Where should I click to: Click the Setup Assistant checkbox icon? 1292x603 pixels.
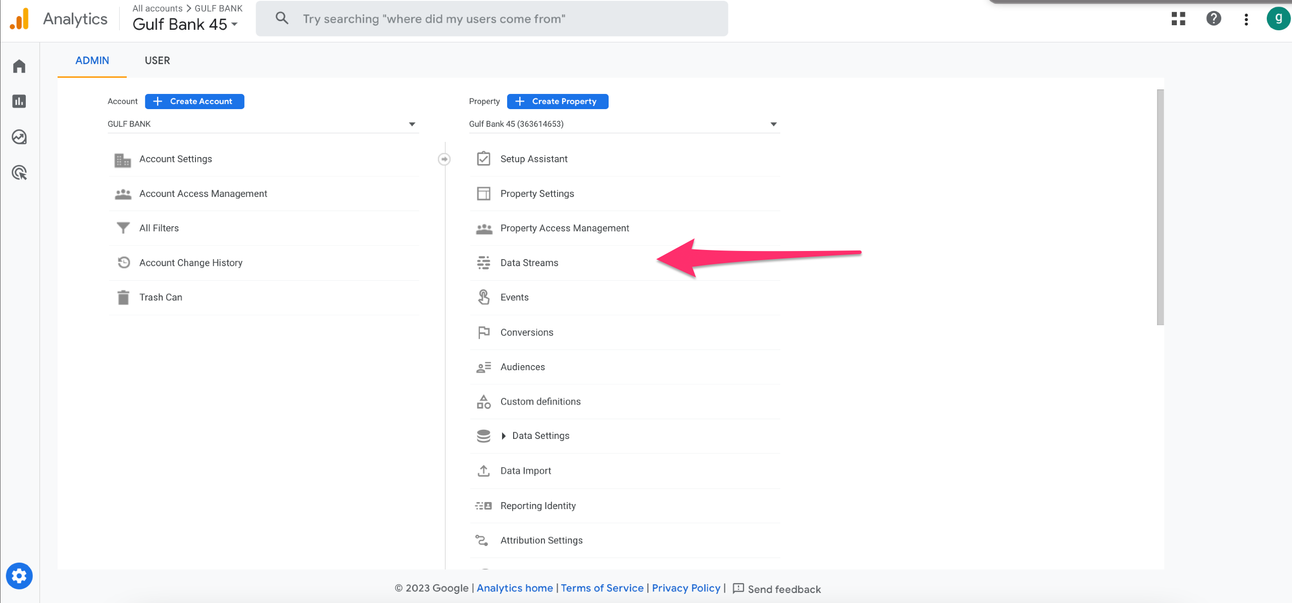click(484, 159)
